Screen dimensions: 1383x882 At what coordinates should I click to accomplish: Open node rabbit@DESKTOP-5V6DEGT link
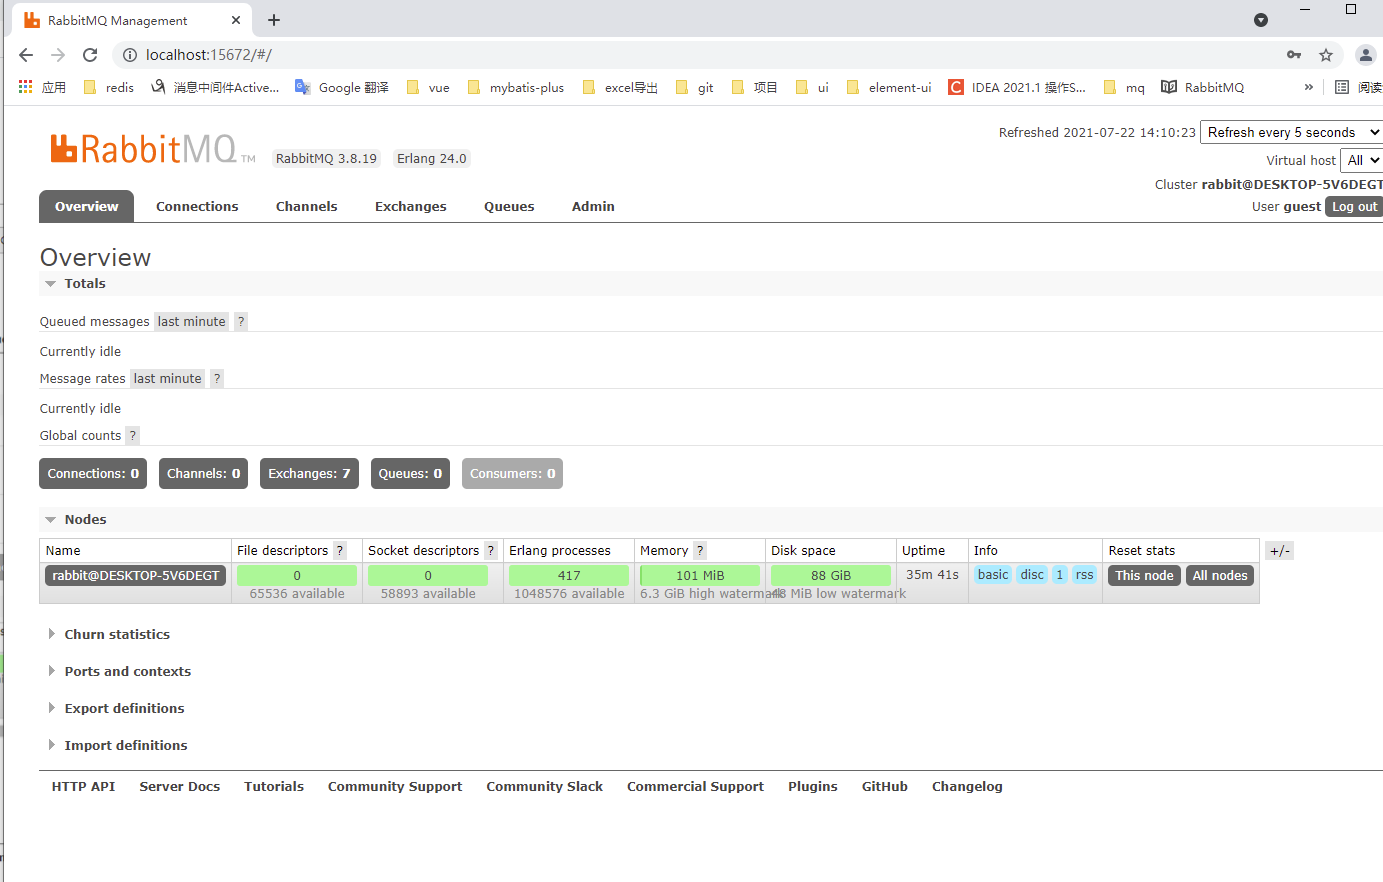click(136, 575)
